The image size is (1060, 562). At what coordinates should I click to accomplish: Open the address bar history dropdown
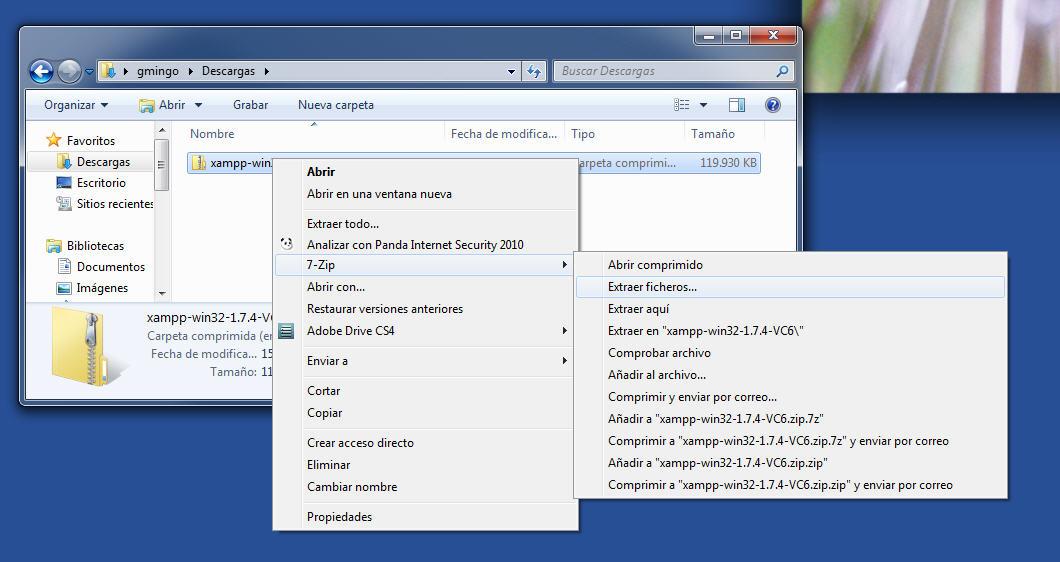click(x=512, y=71)
